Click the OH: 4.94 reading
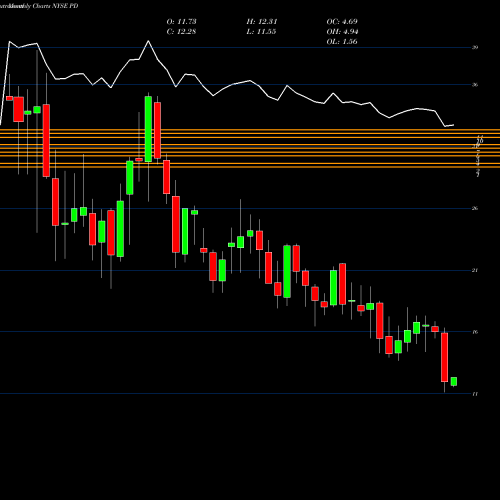 342,32
